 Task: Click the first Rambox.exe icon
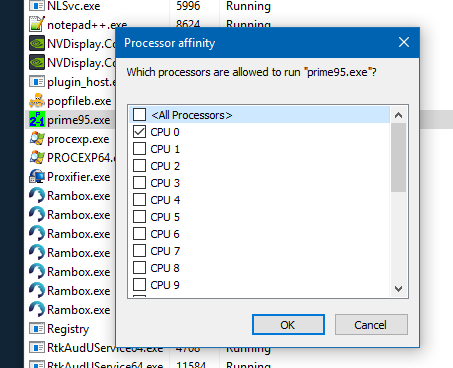pos(37,196)
